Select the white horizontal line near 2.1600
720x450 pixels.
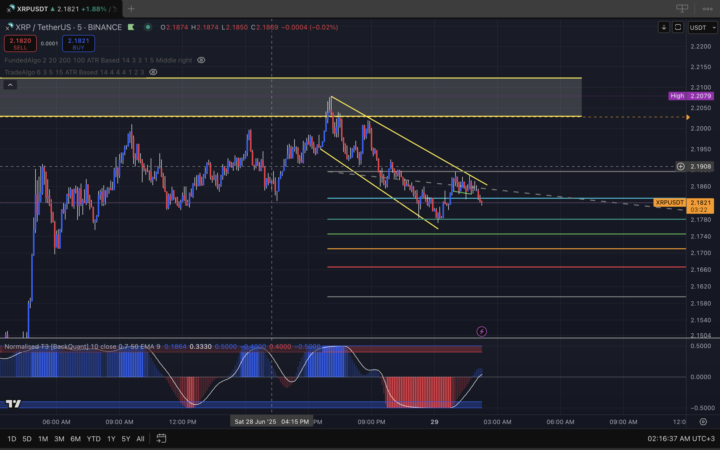[506, 297]
